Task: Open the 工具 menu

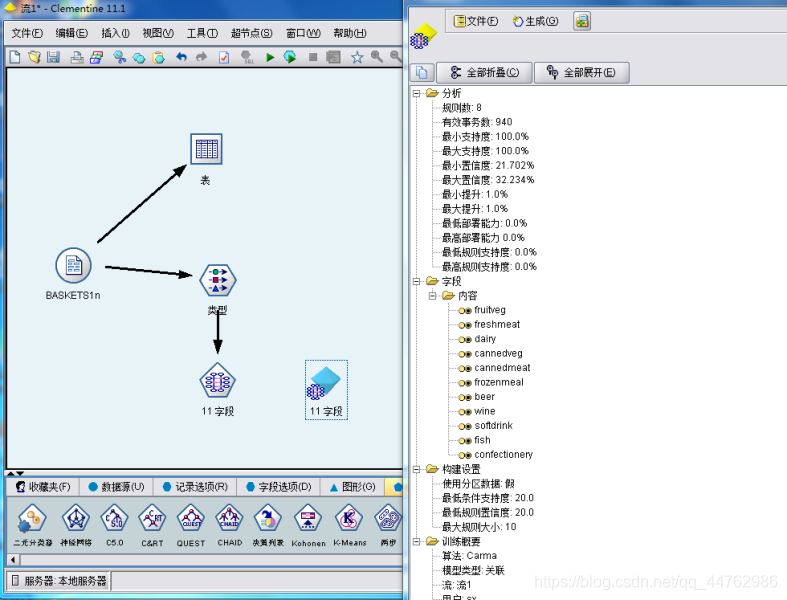Action: (202, 33)
